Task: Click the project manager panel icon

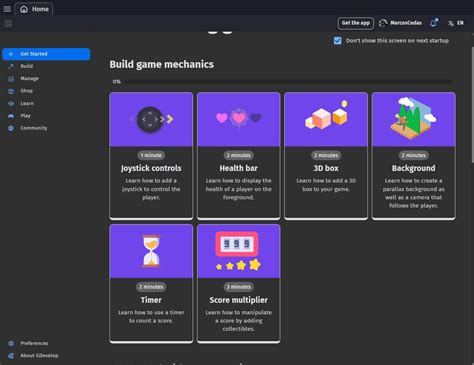Action: [8, 23]
